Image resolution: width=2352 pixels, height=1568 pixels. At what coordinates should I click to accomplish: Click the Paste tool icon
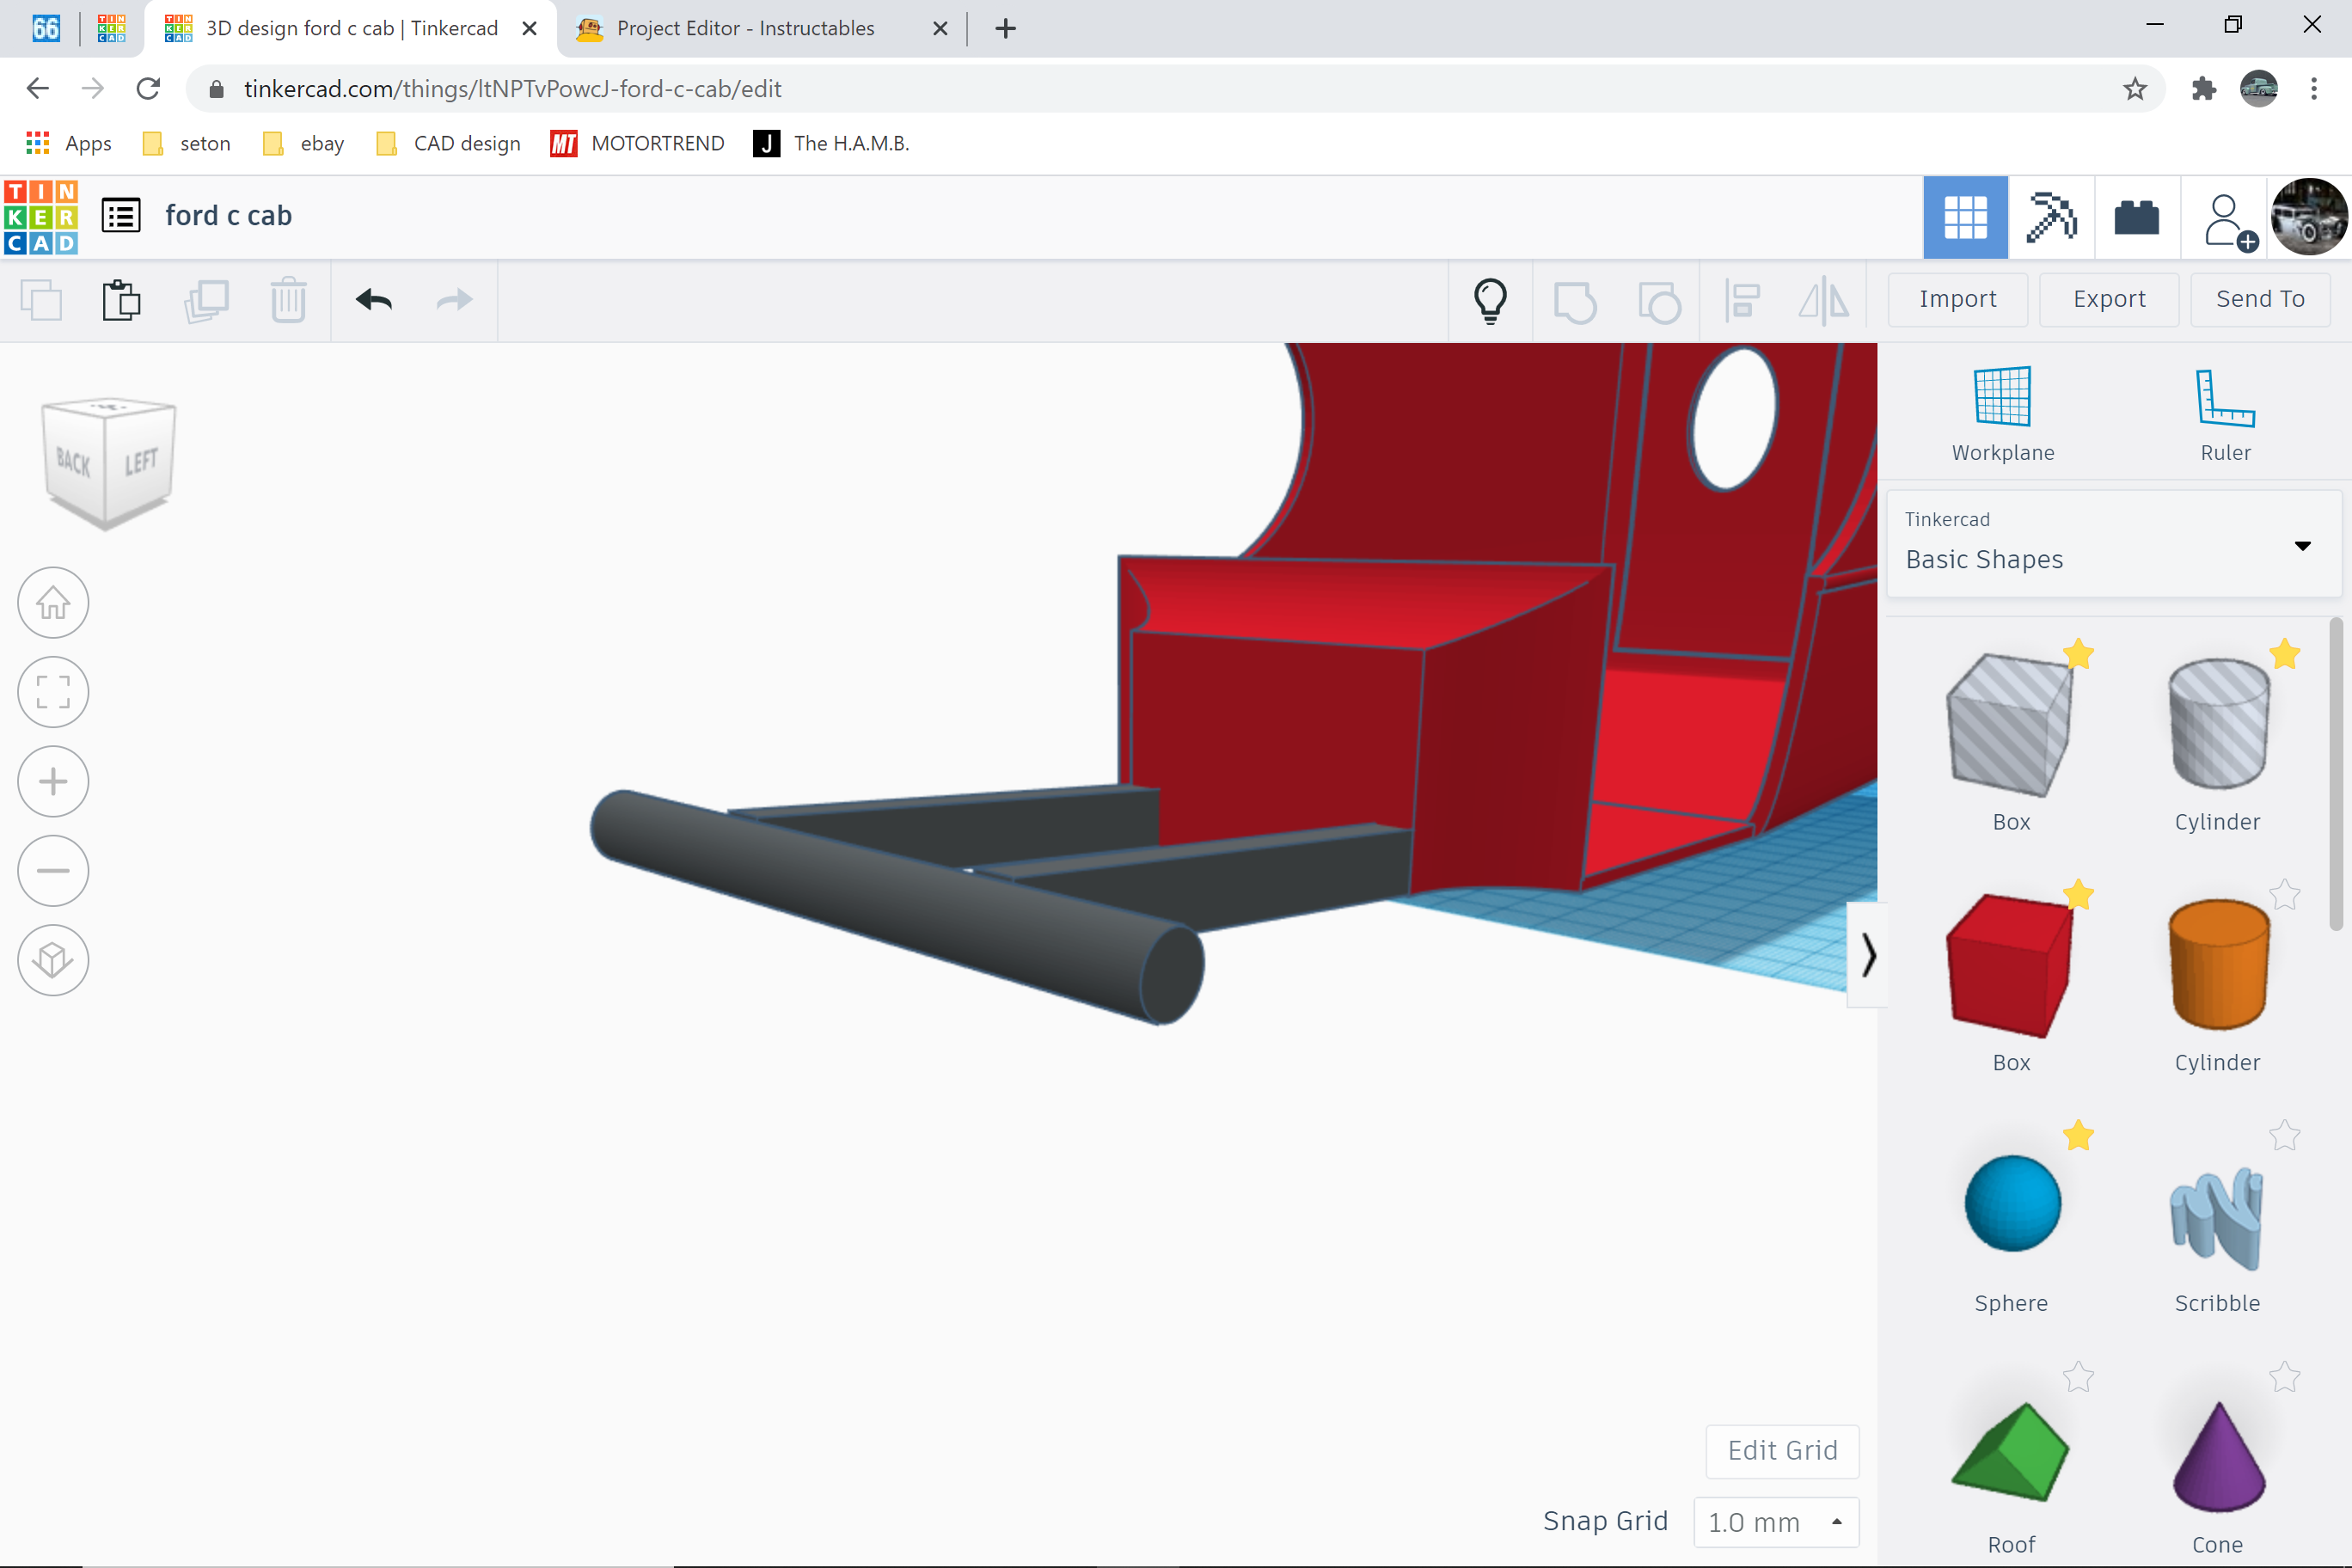121,300
